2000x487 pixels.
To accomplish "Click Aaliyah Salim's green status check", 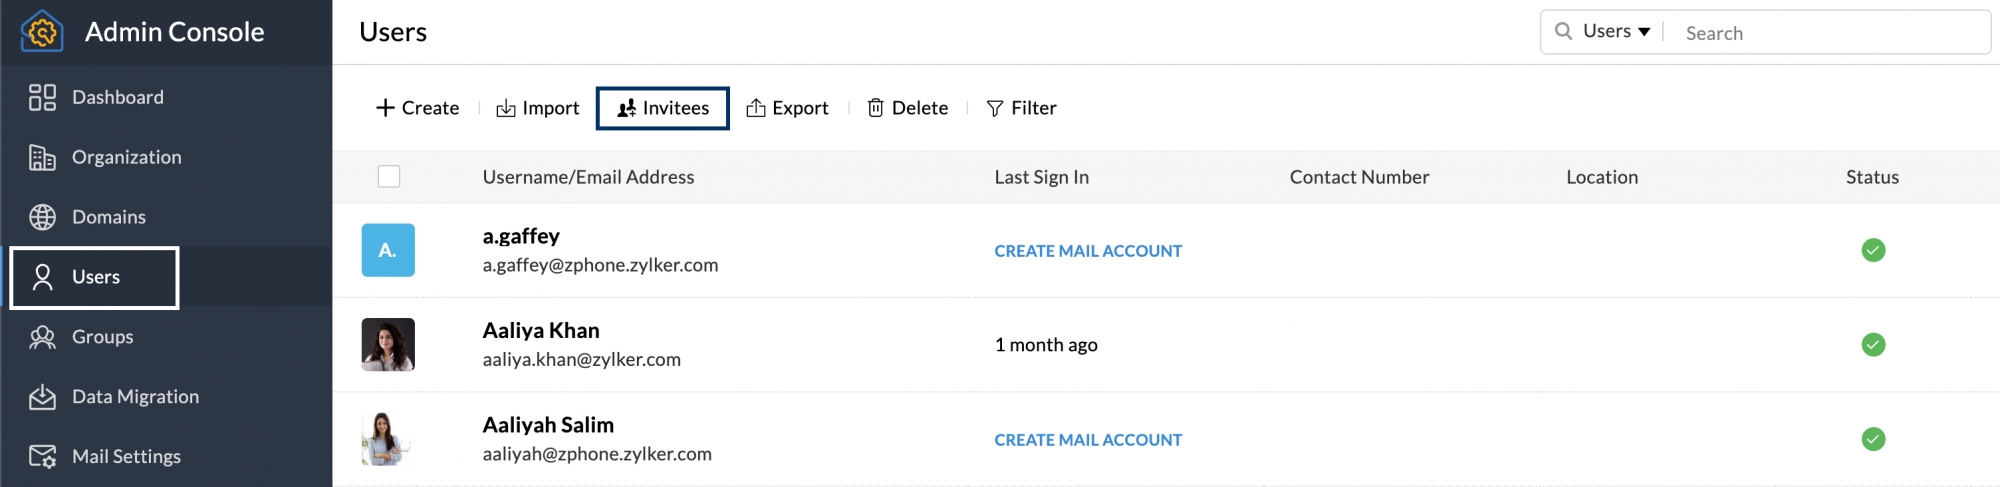I will pyautogui.click(x=1873, y=439).
